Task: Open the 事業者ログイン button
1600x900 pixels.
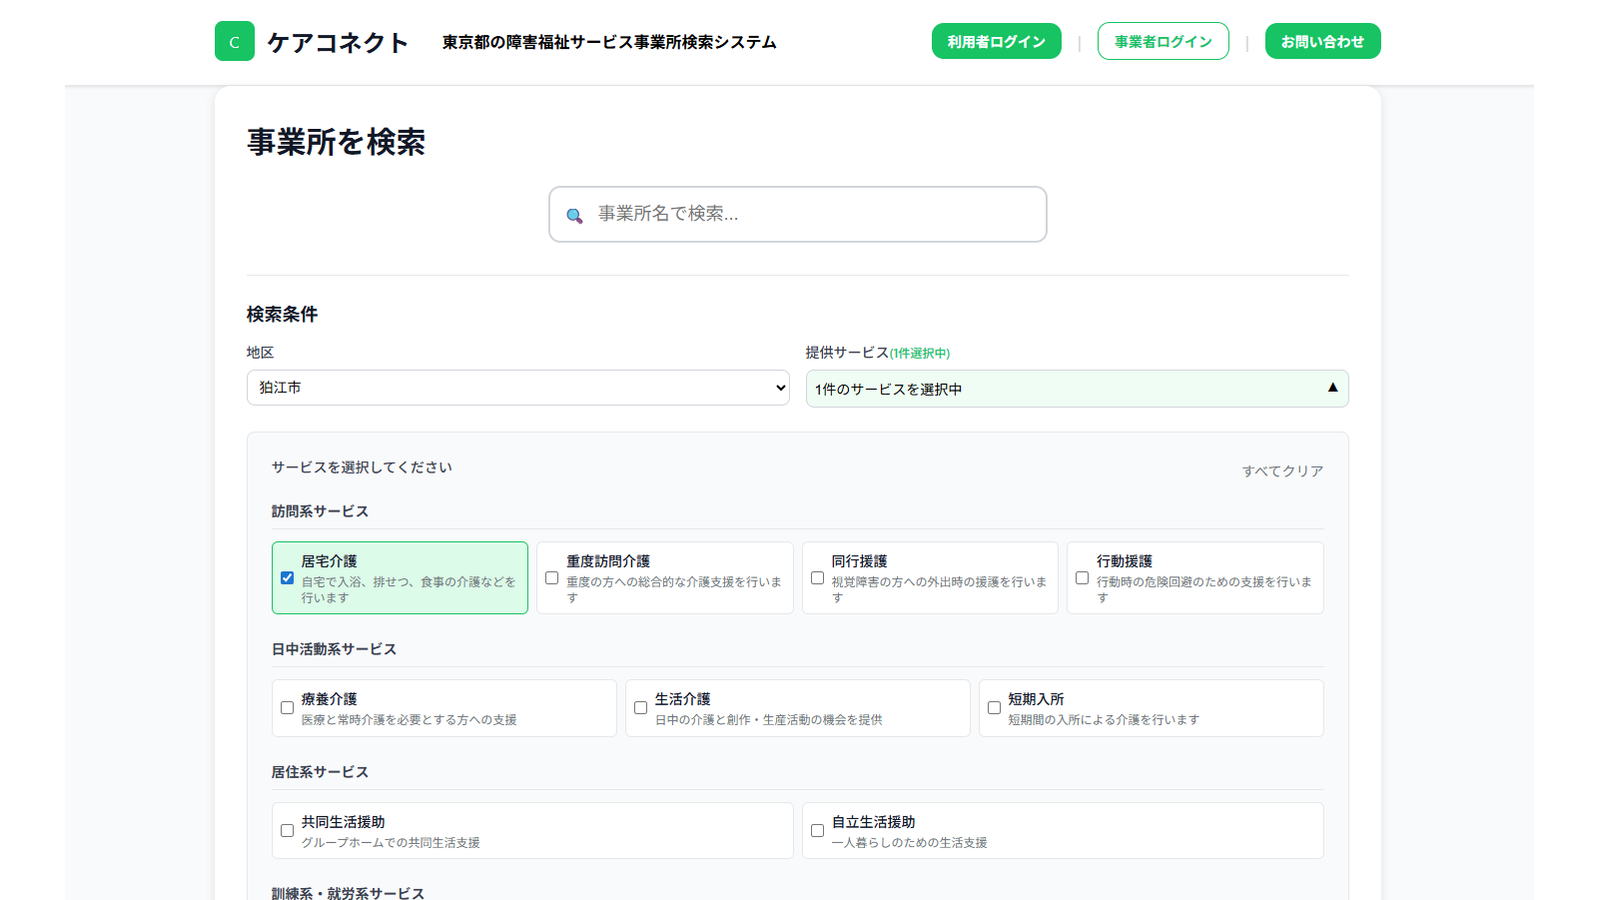Action: click(x=1163, y=41)
